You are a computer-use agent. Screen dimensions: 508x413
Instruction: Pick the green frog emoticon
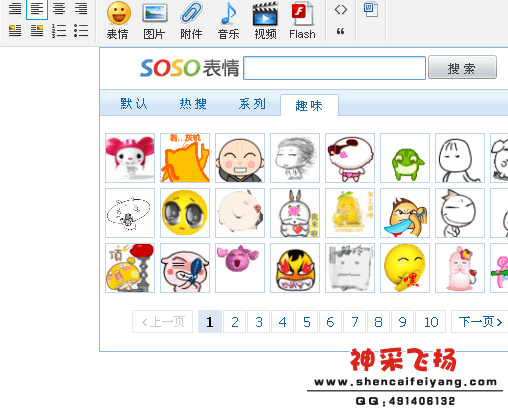[405, 158]
